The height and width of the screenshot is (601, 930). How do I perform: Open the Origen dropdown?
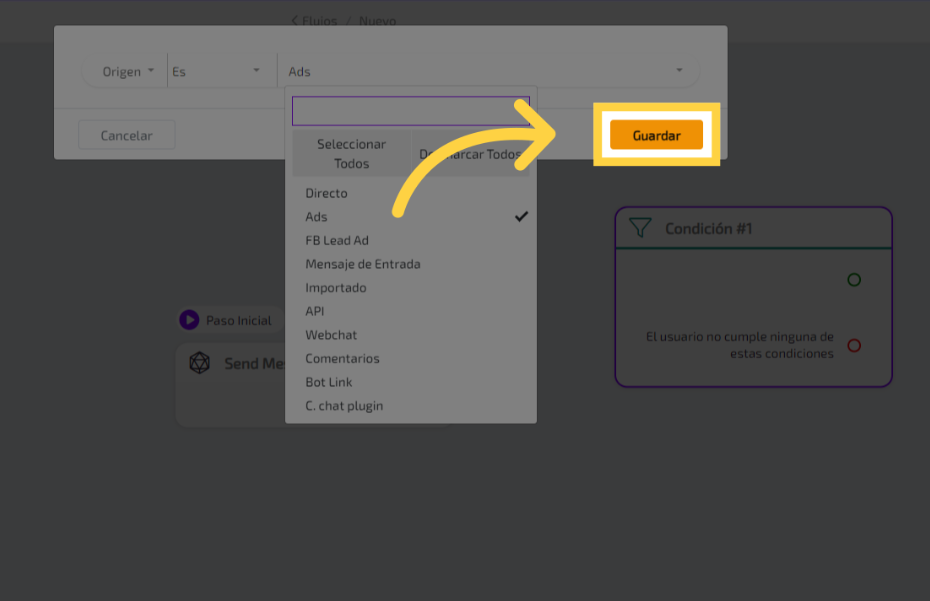click(127, 72)
